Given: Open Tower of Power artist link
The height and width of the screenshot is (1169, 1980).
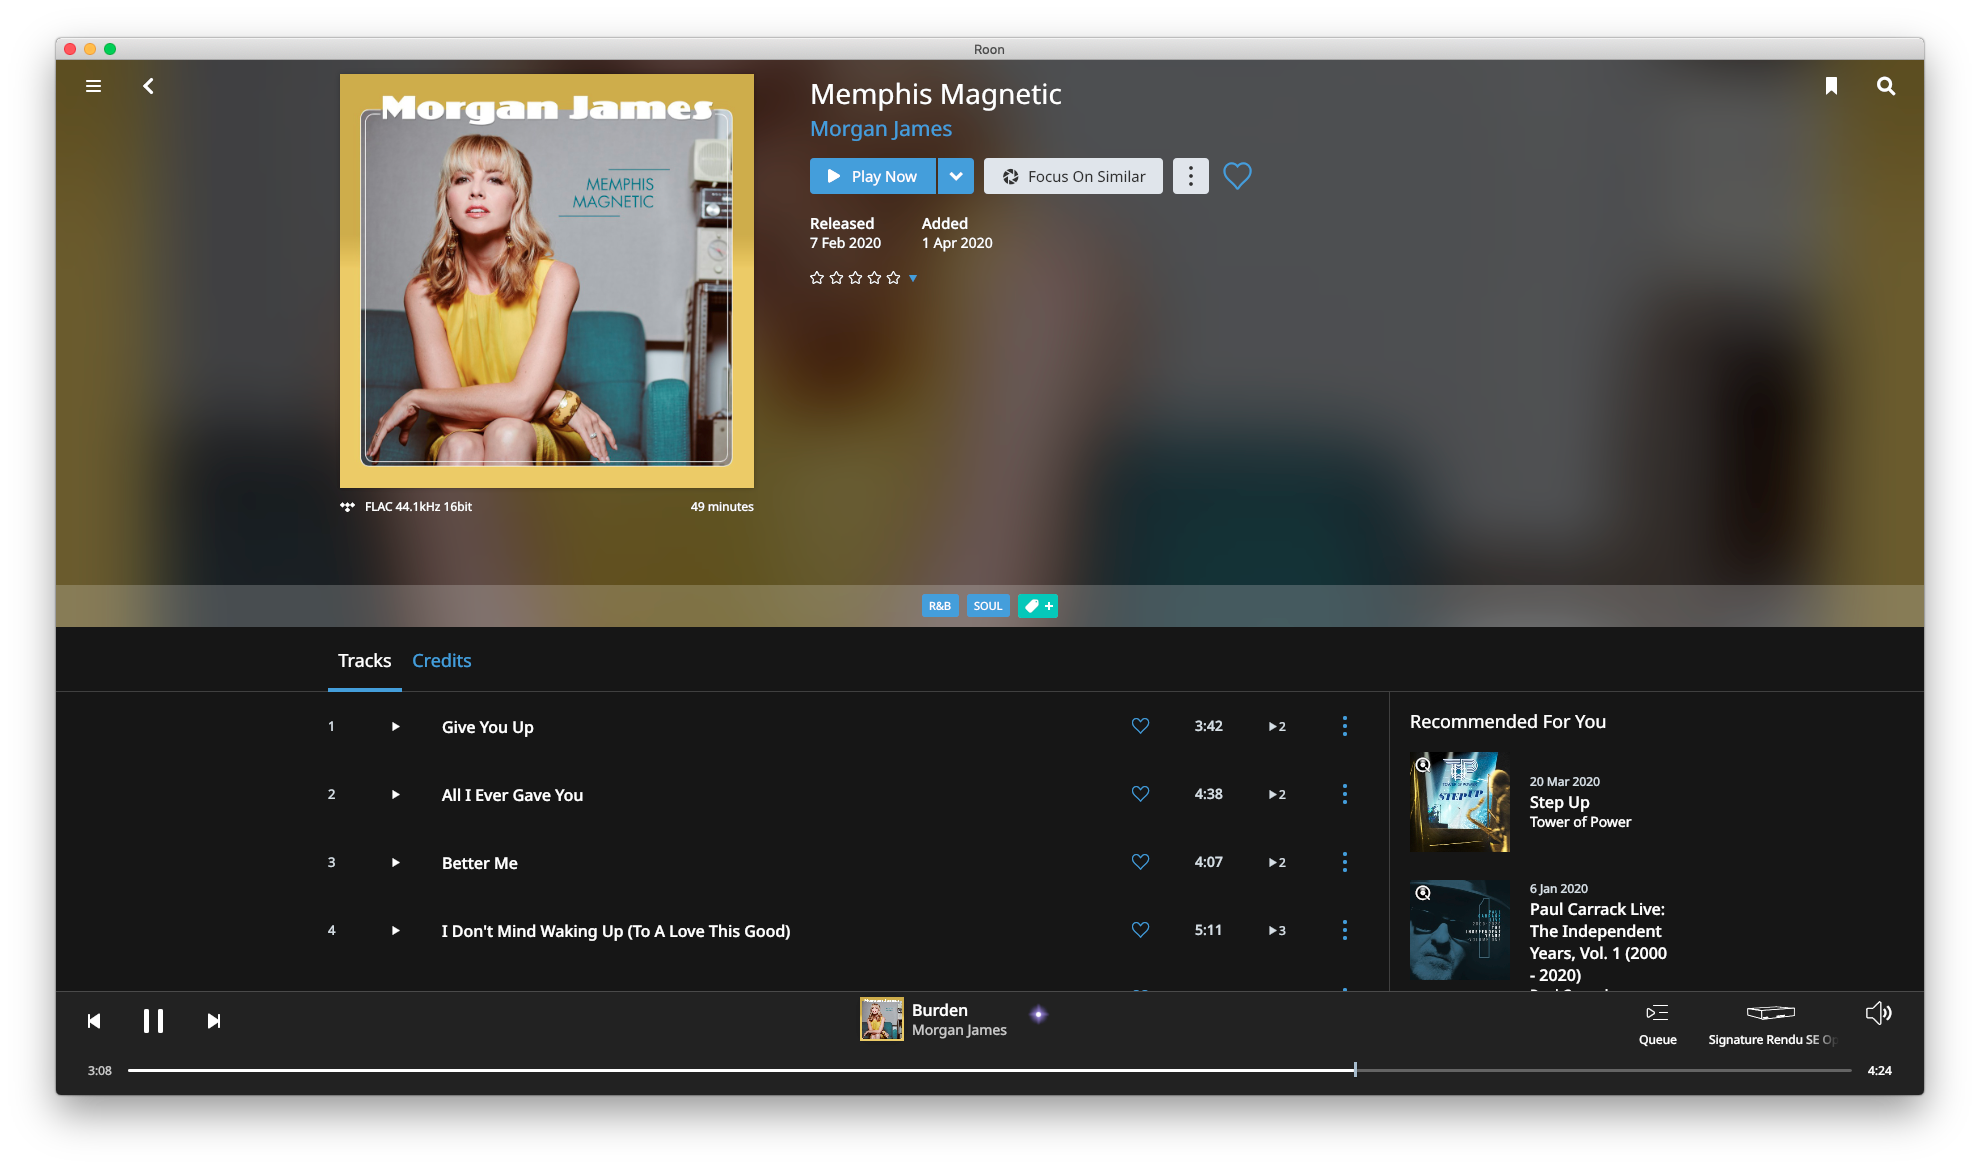Looking at the screenshot, I should coord(1580,822).
